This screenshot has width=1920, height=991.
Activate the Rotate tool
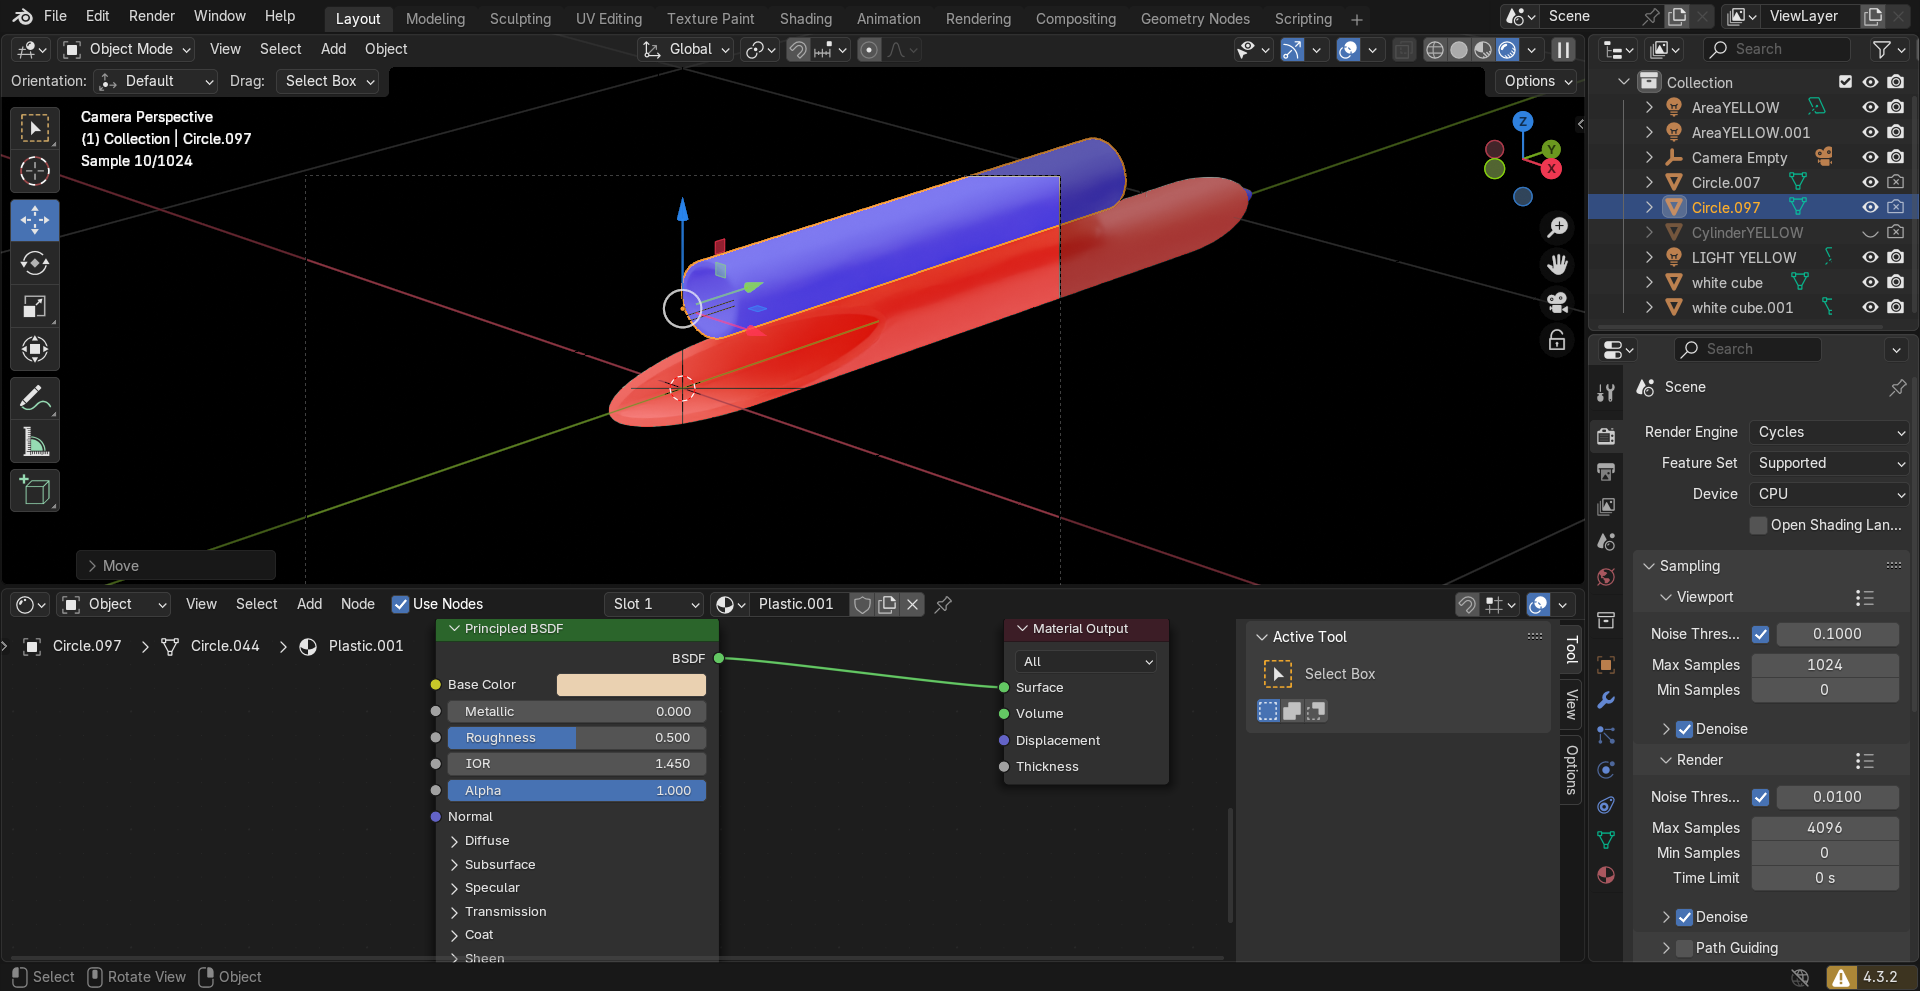35,263
